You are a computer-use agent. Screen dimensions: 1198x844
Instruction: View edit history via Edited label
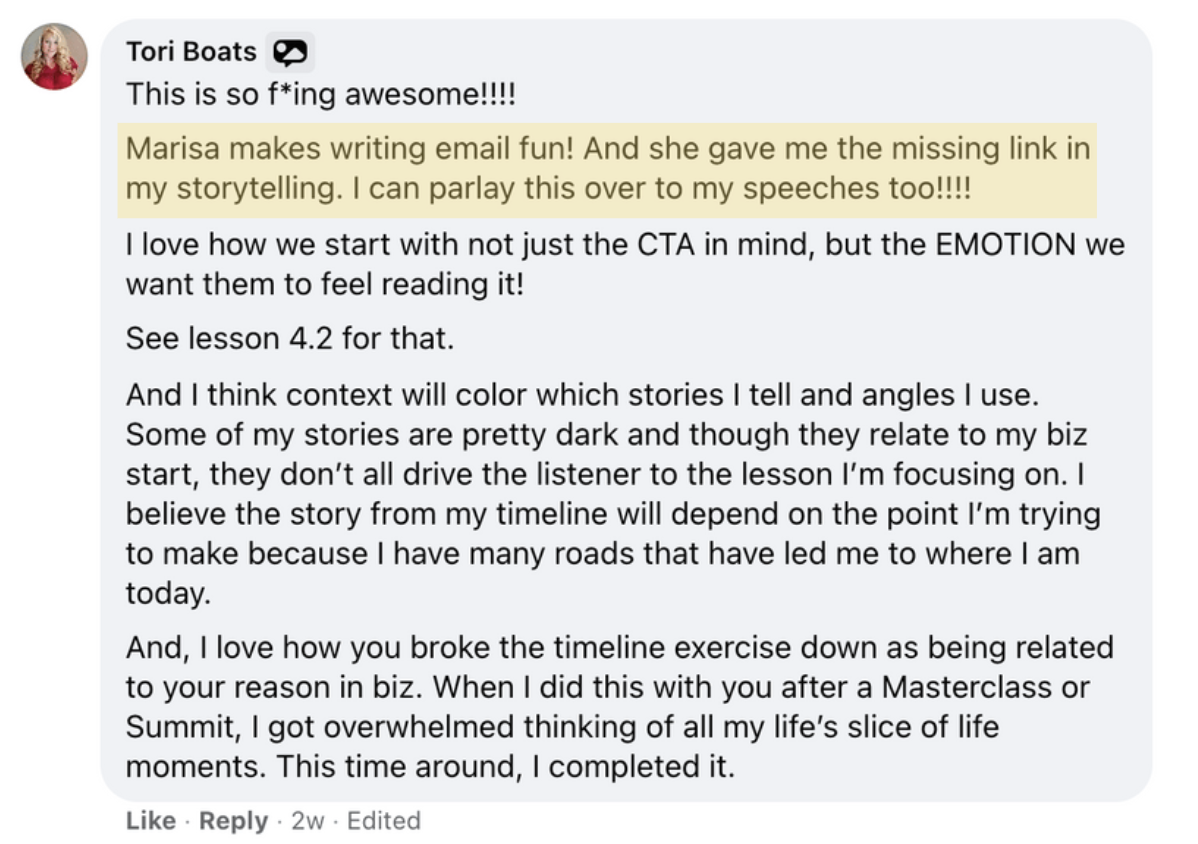tap(384, 820)
